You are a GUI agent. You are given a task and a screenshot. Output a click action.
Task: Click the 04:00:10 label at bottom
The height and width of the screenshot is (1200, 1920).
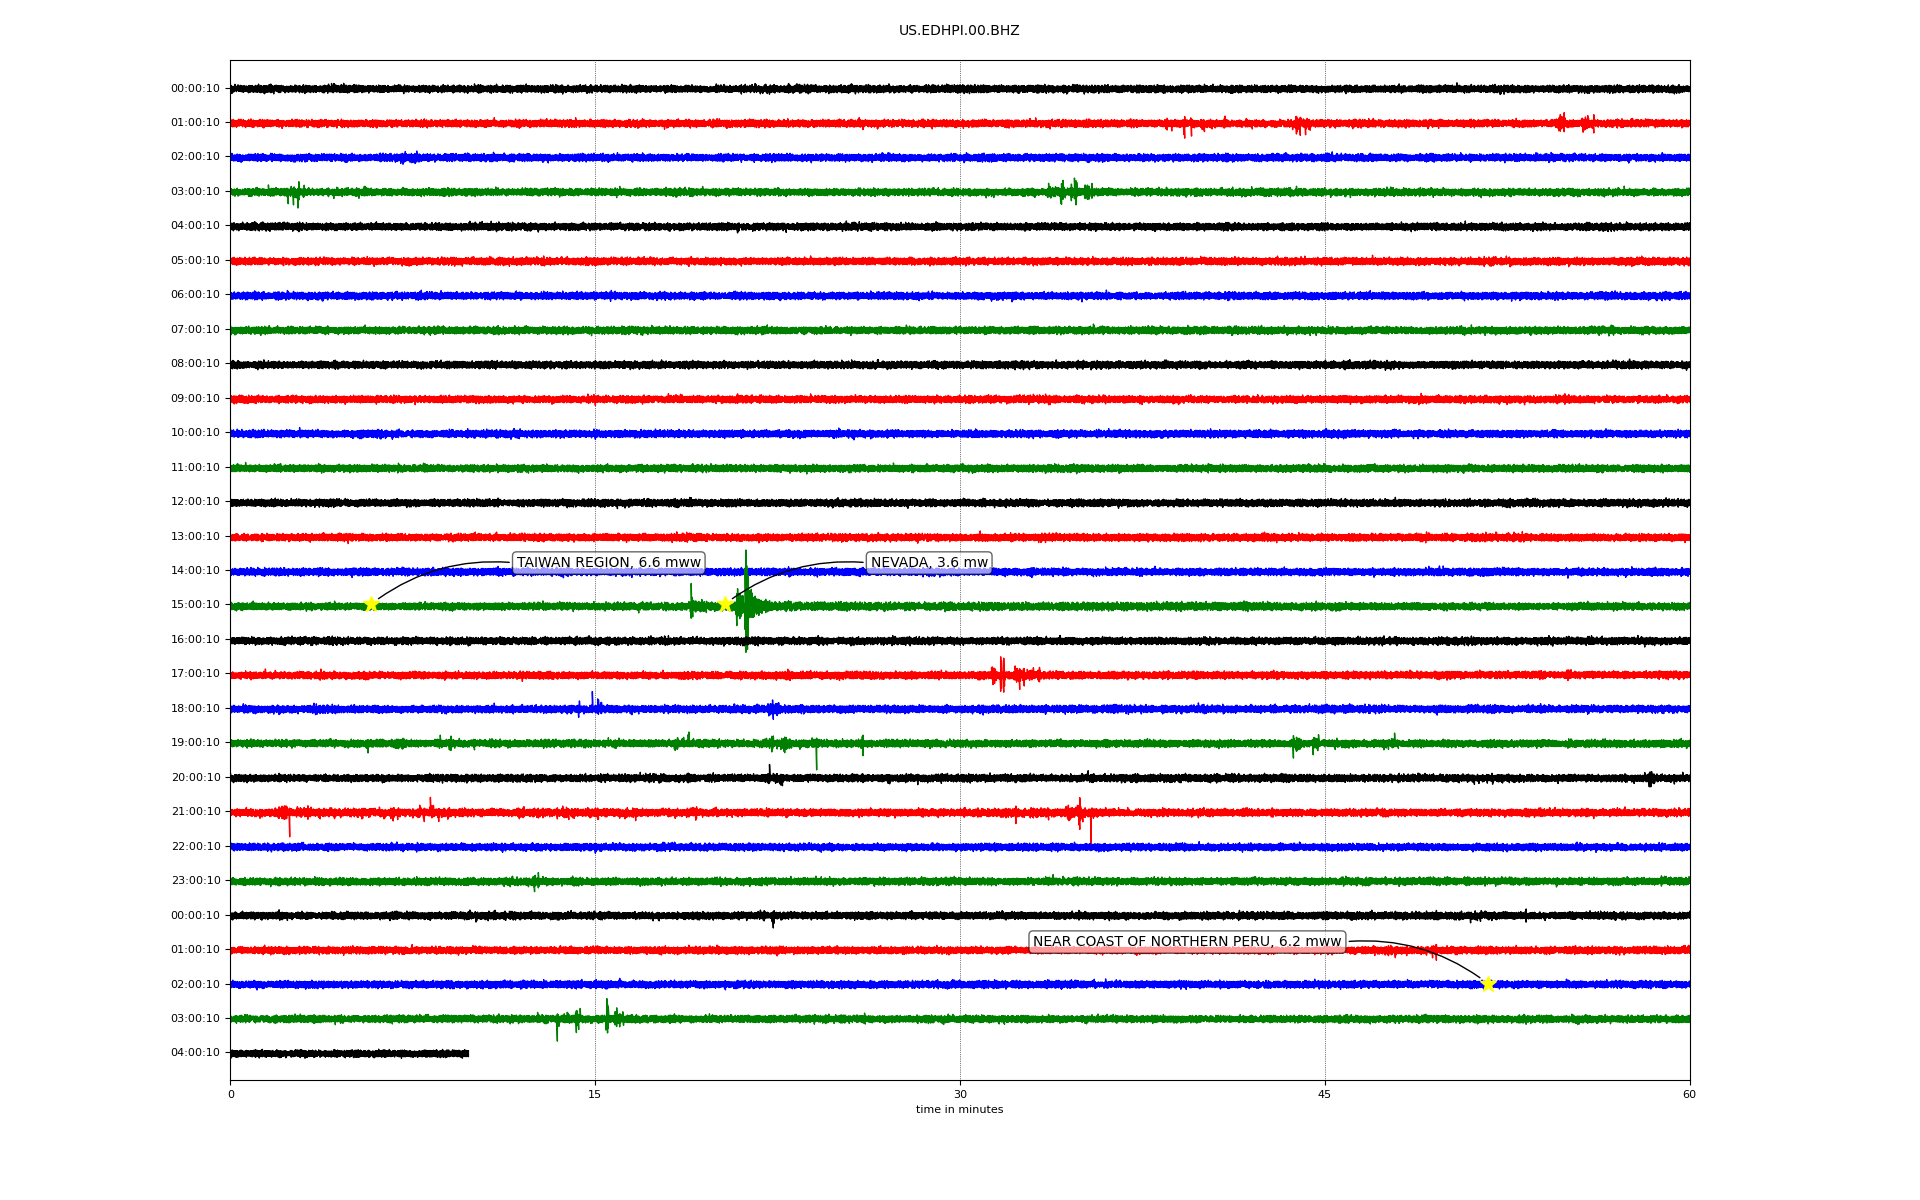195,1053
